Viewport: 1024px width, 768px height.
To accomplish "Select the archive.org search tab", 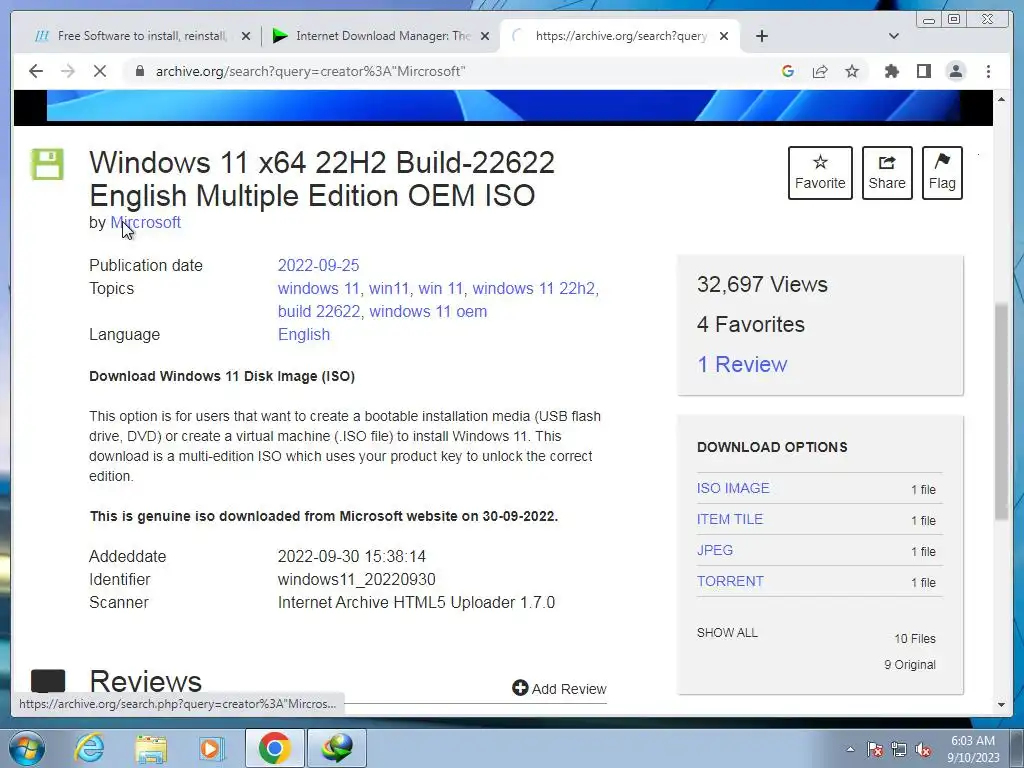I will [x=620, y=36].
